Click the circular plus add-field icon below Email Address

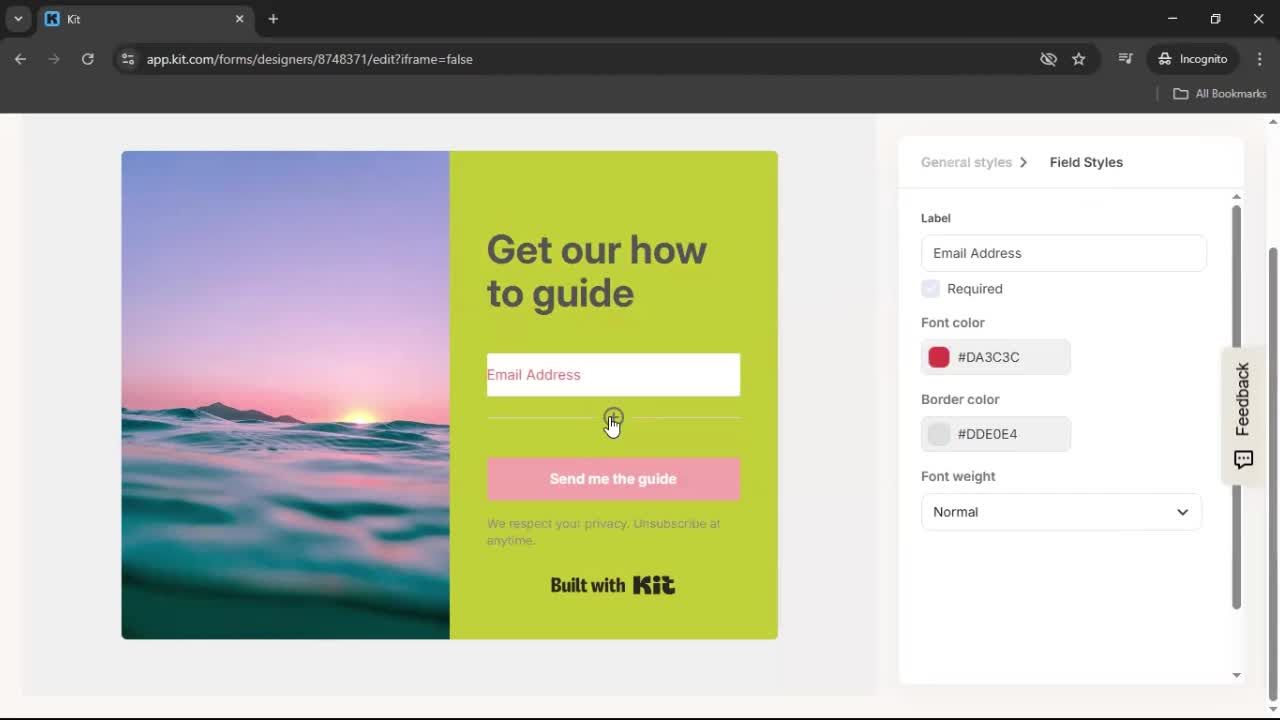click(613, 417)
